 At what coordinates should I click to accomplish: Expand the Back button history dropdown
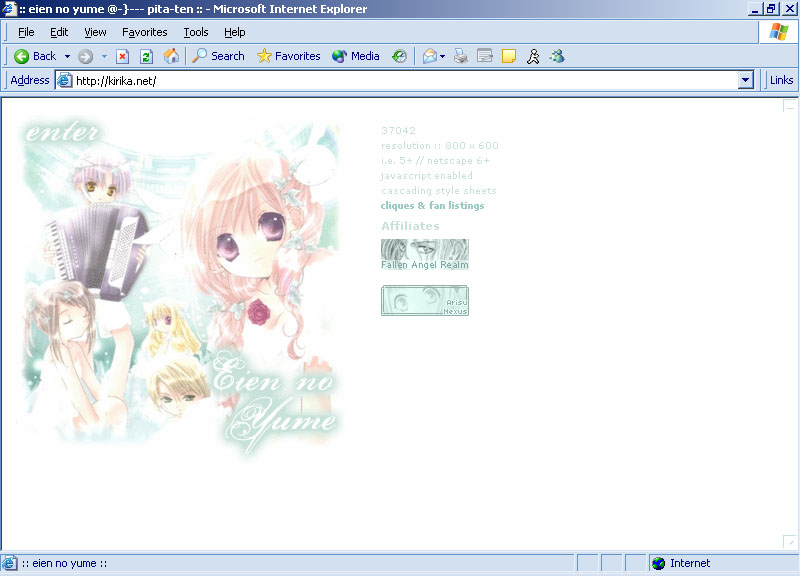(67, 56)
